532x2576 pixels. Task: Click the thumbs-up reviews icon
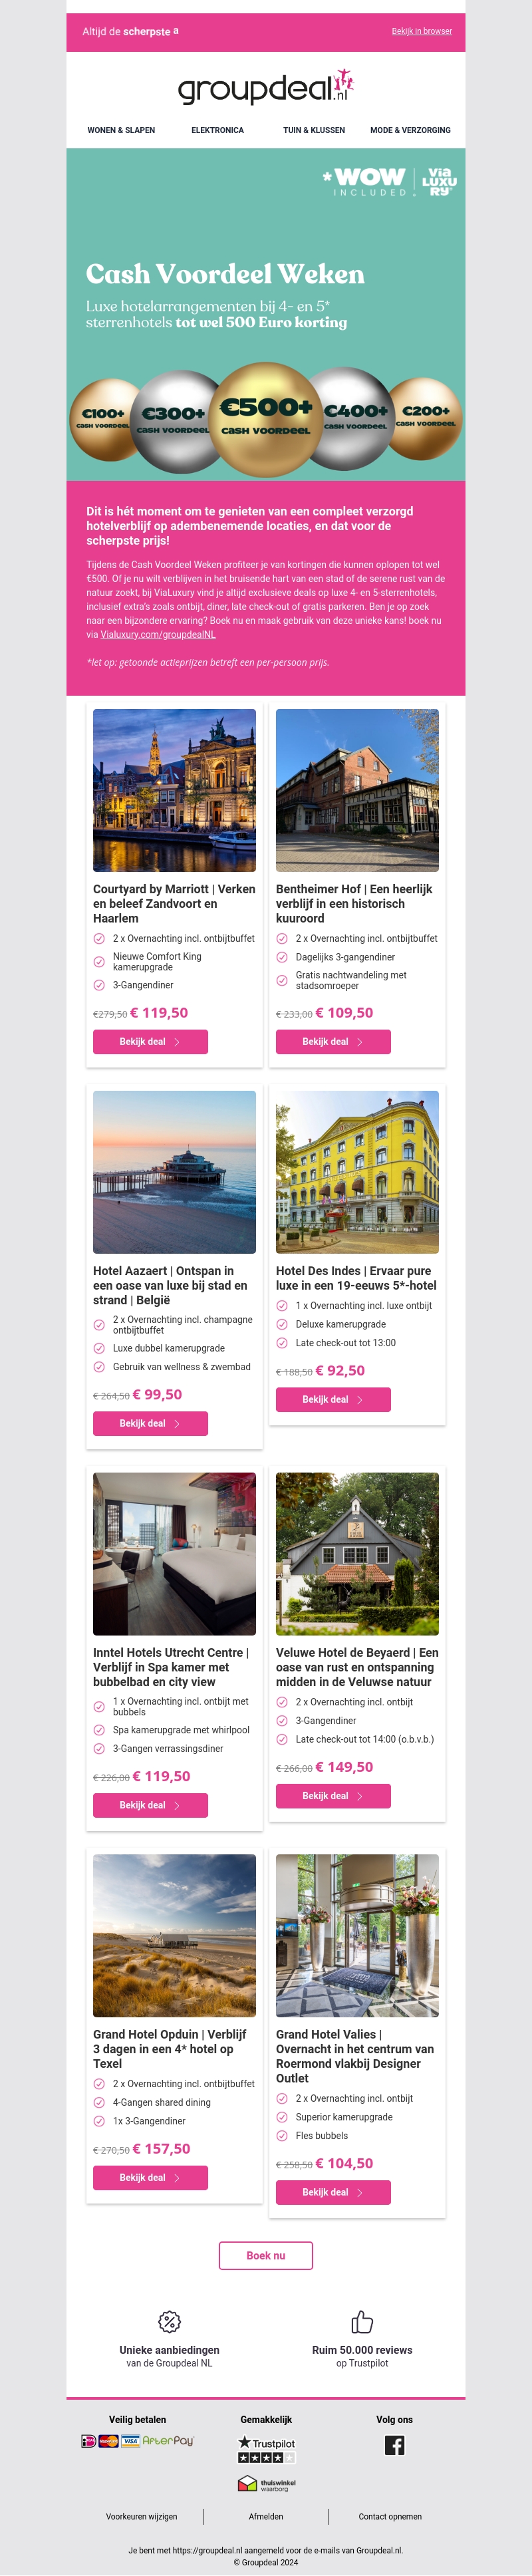click(x=362, y=2321)
